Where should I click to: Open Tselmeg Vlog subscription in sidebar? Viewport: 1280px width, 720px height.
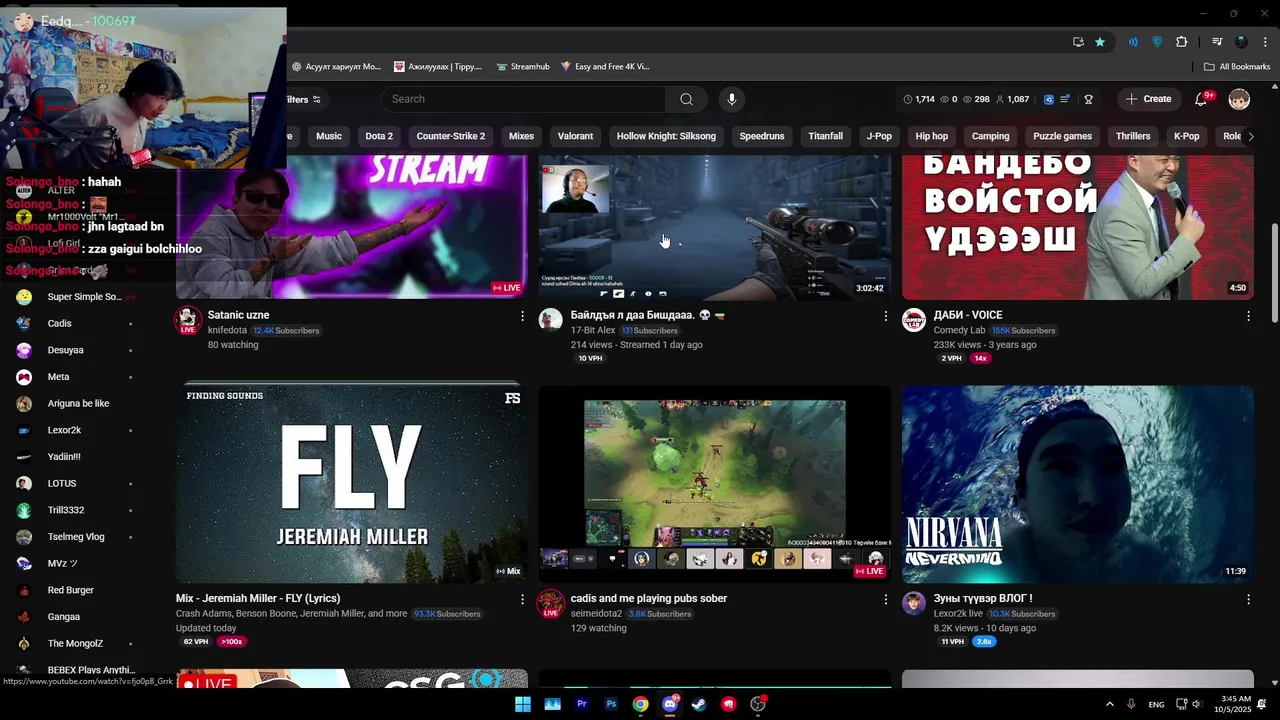tap(75, 537)
